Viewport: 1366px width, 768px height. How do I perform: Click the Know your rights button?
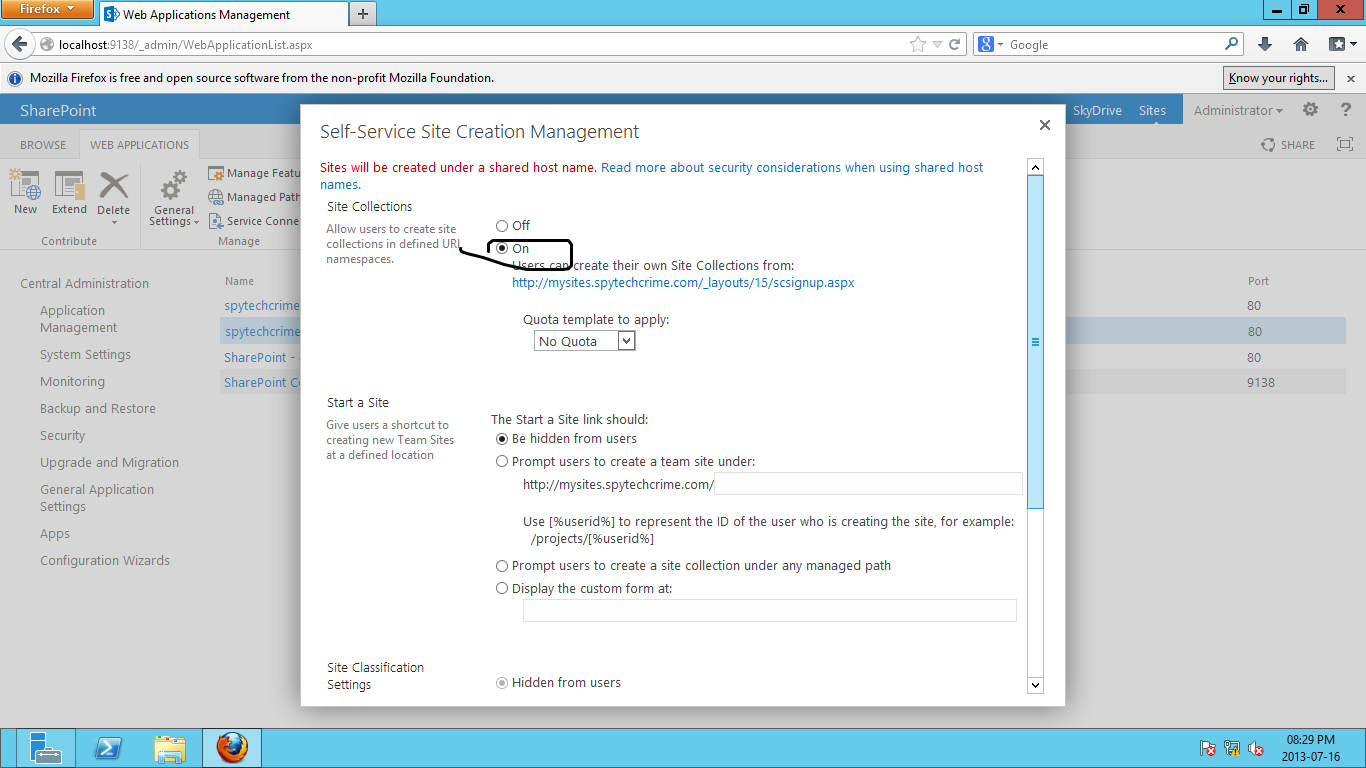1279,78
